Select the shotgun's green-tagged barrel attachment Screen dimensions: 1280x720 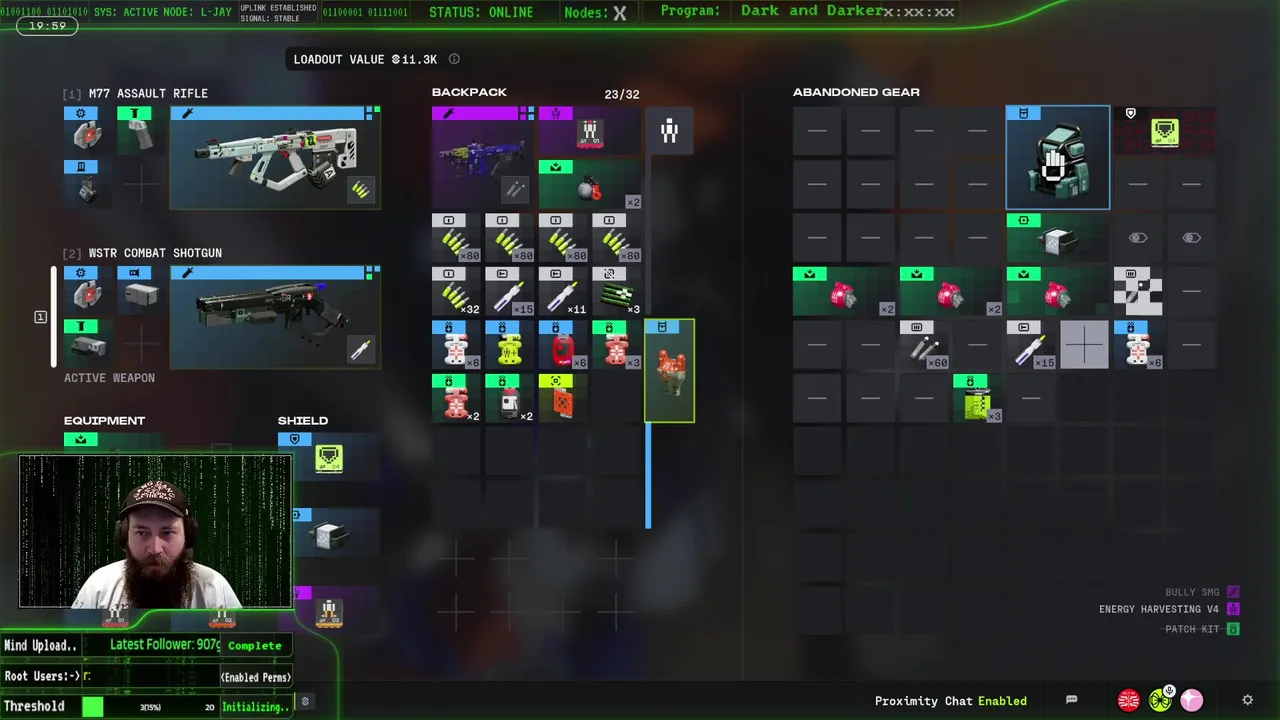click(x=88, y=344)
